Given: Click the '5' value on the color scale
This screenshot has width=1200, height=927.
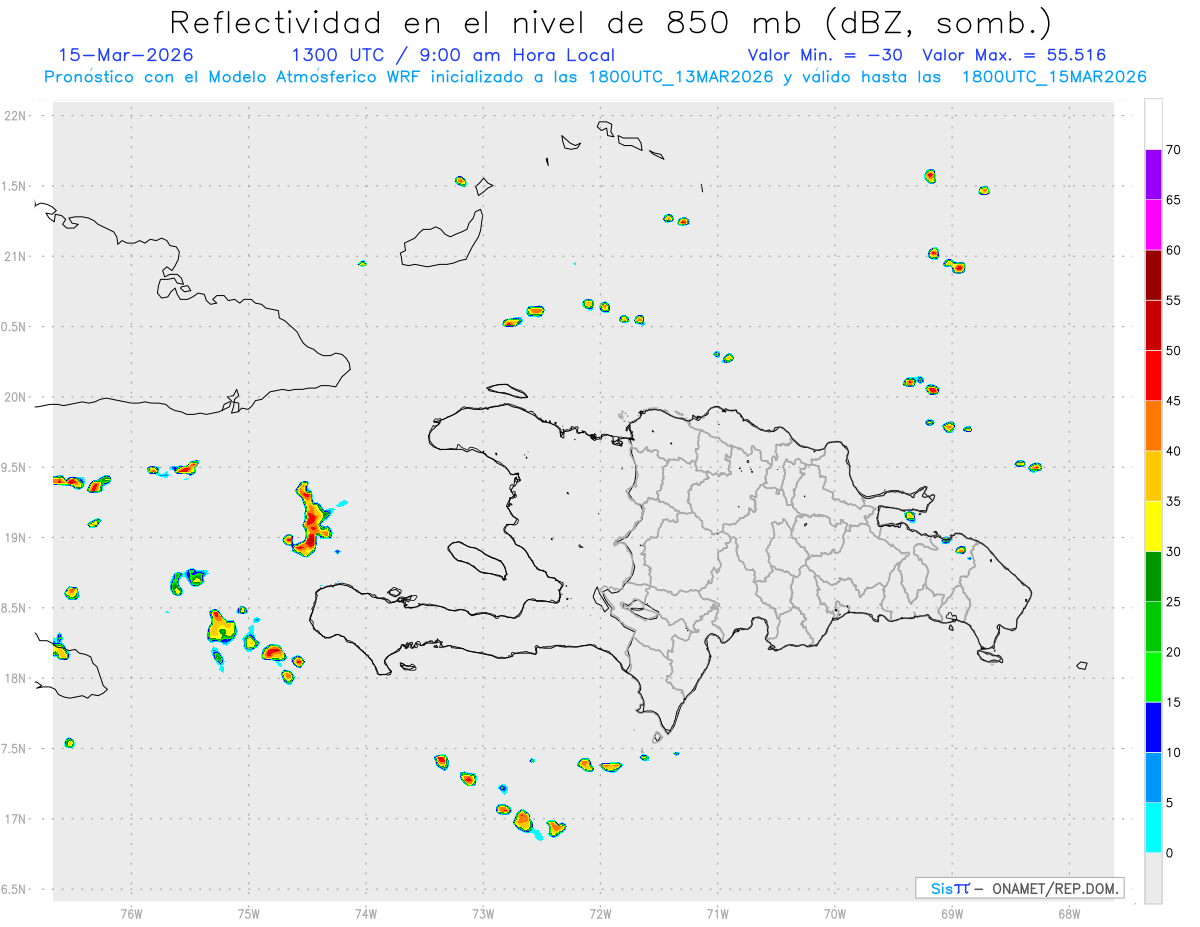Looking at the screenshot, I should (1169, 803).
